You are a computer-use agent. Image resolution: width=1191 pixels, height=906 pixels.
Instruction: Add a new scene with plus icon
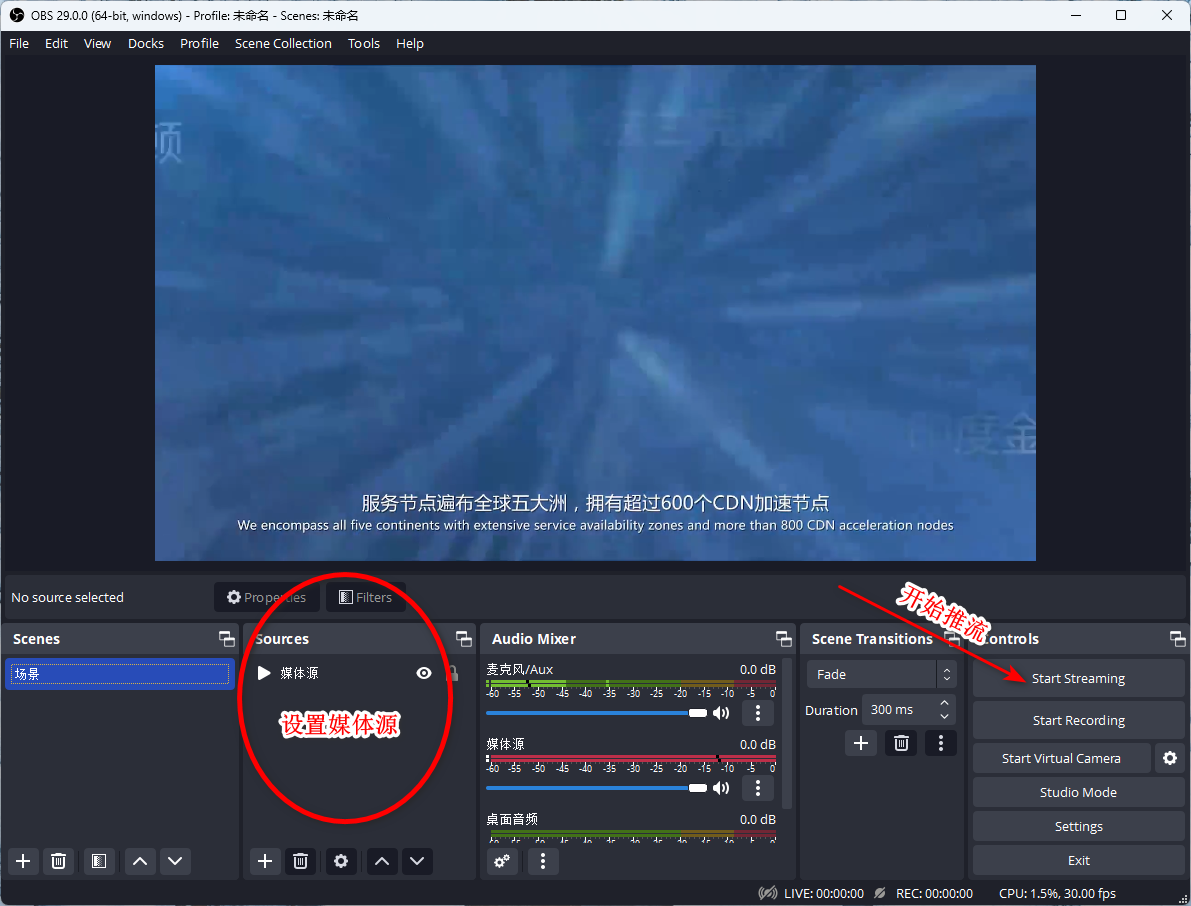23,860
